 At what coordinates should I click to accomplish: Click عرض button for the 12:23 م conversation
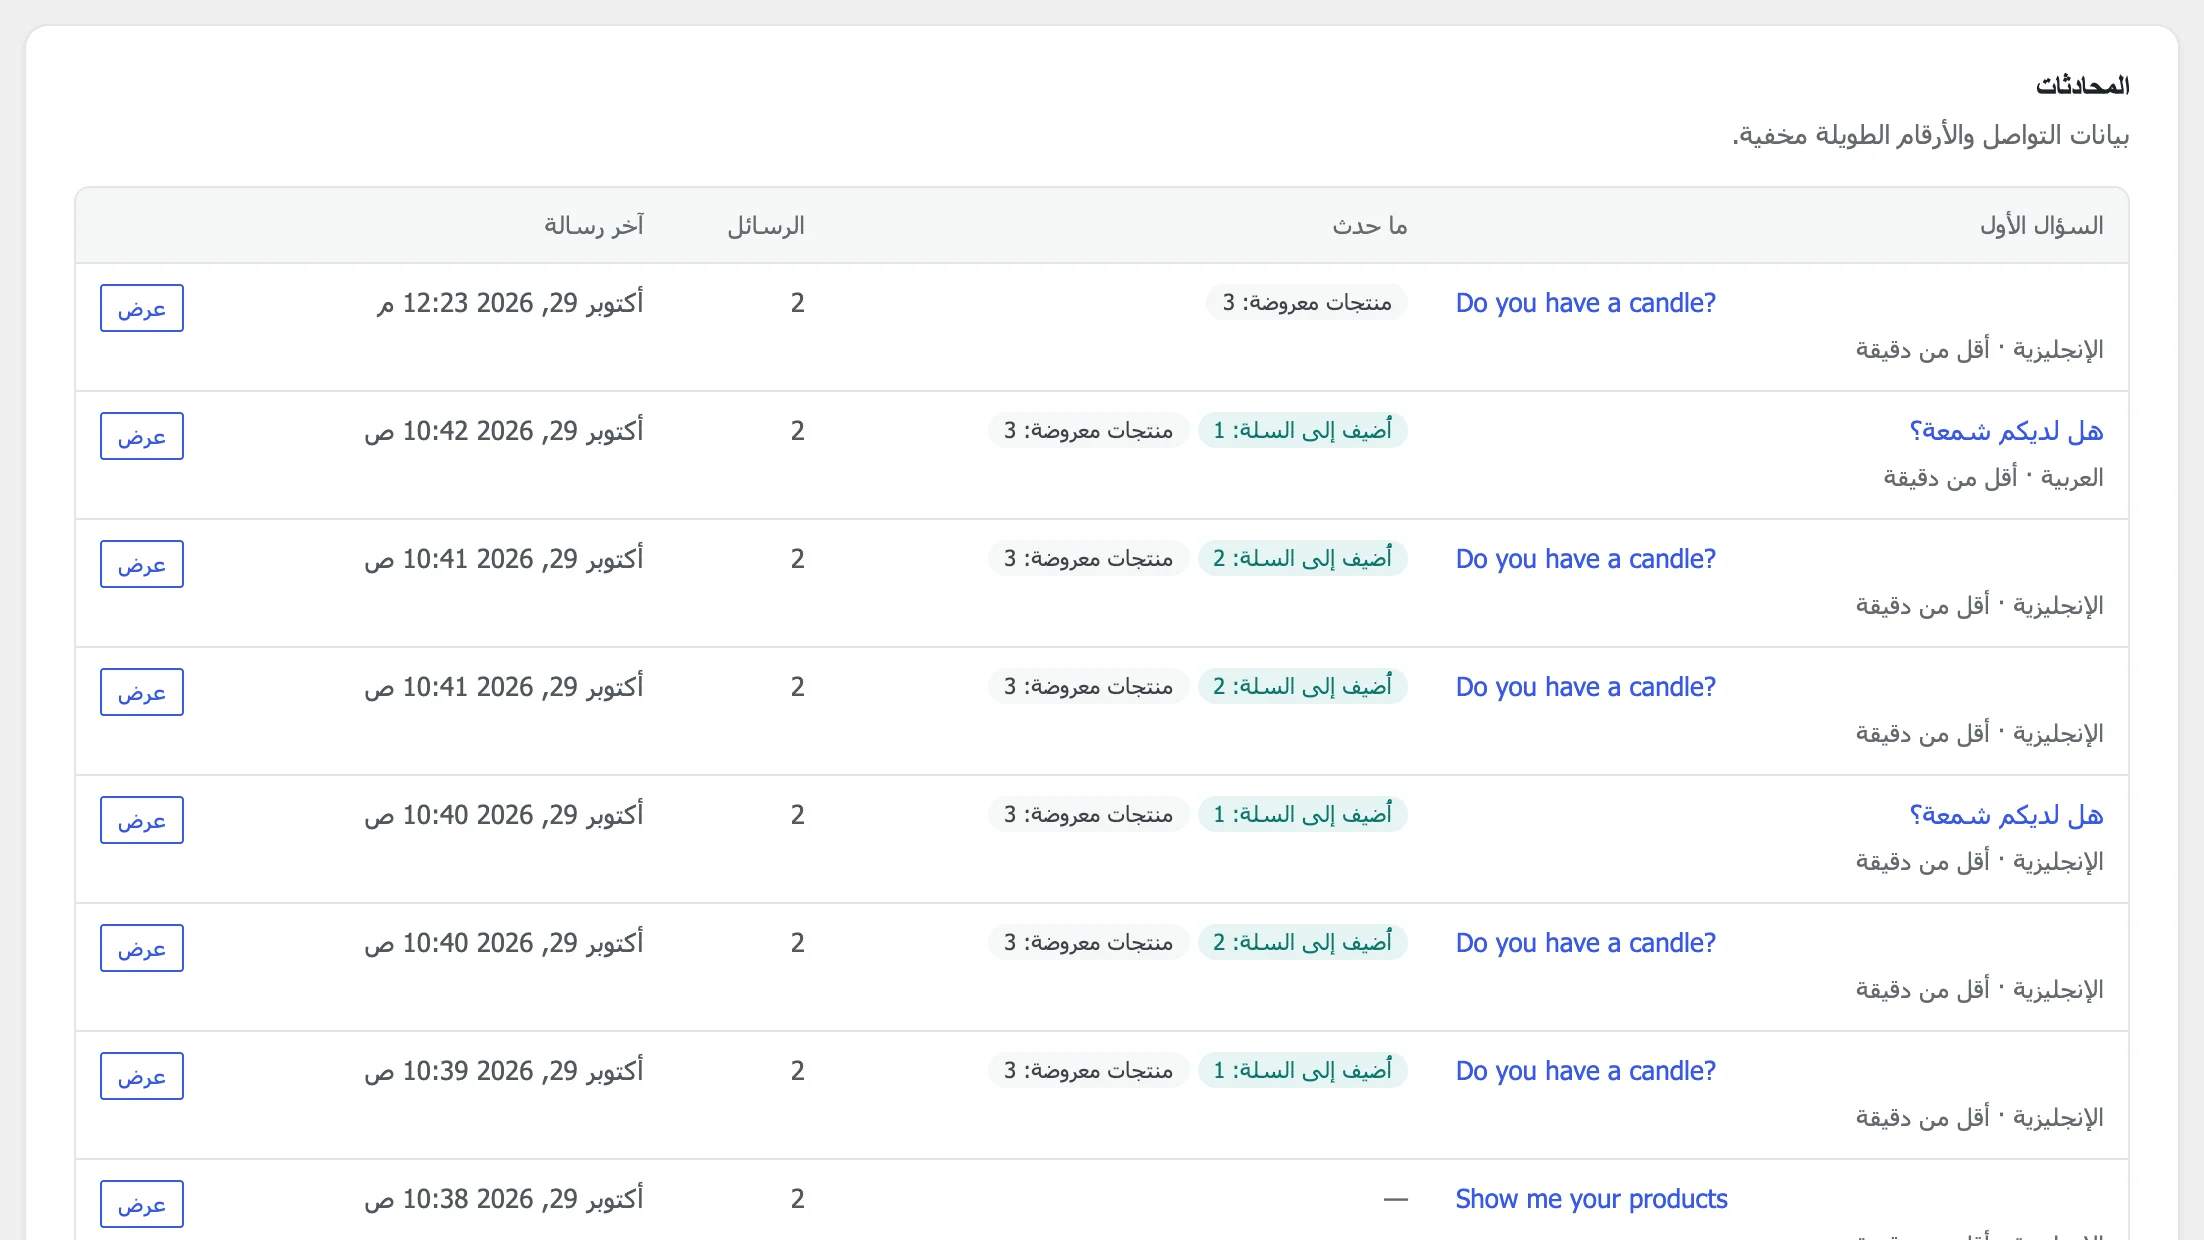(142, 308)
